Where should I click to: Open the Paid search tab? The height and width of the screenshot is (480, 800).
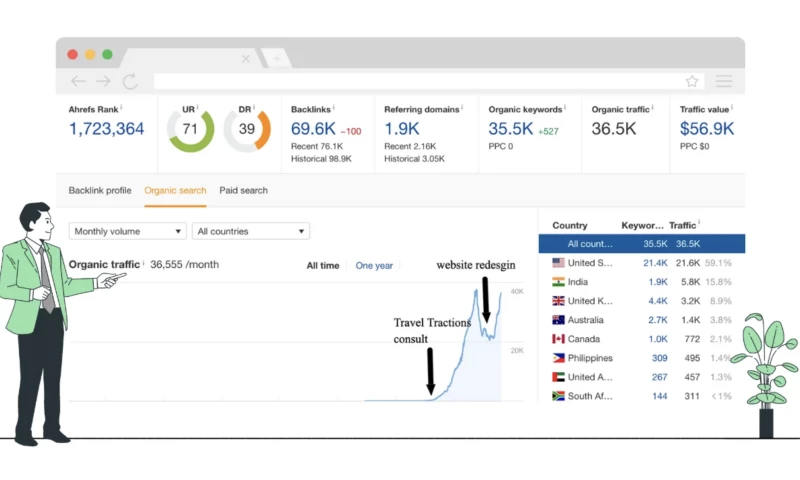[243, 190]
